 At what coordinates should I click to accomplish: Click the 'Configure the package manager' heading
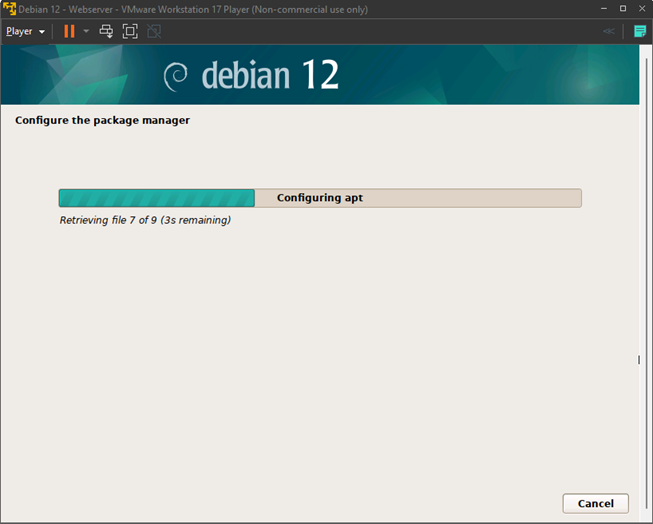102,120
